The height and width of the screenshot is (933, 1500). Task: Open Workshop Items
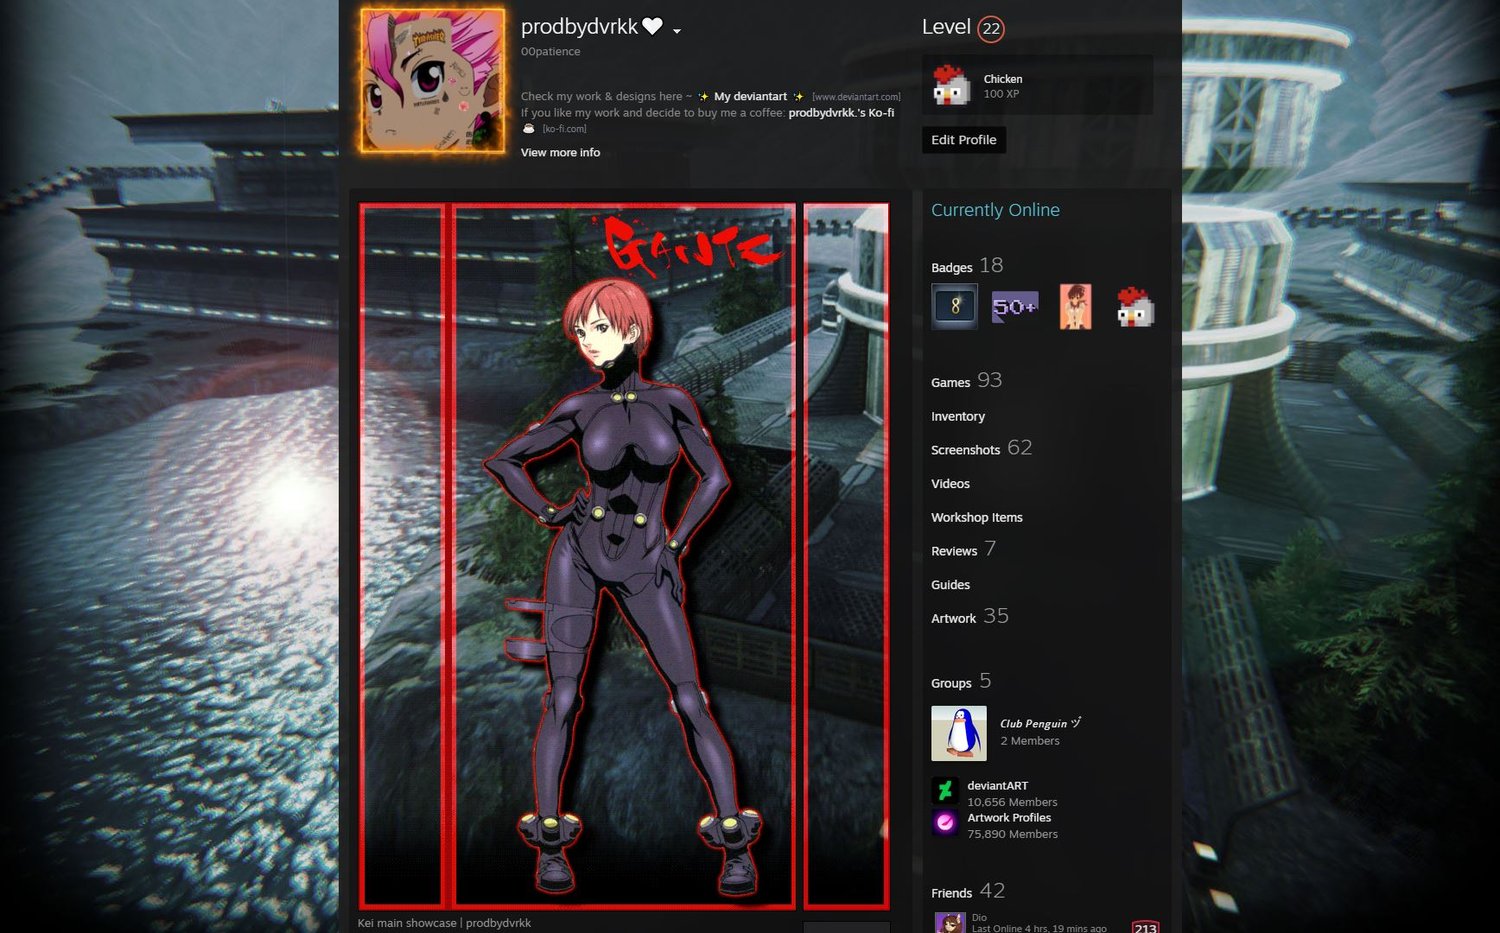pos(977,517)
